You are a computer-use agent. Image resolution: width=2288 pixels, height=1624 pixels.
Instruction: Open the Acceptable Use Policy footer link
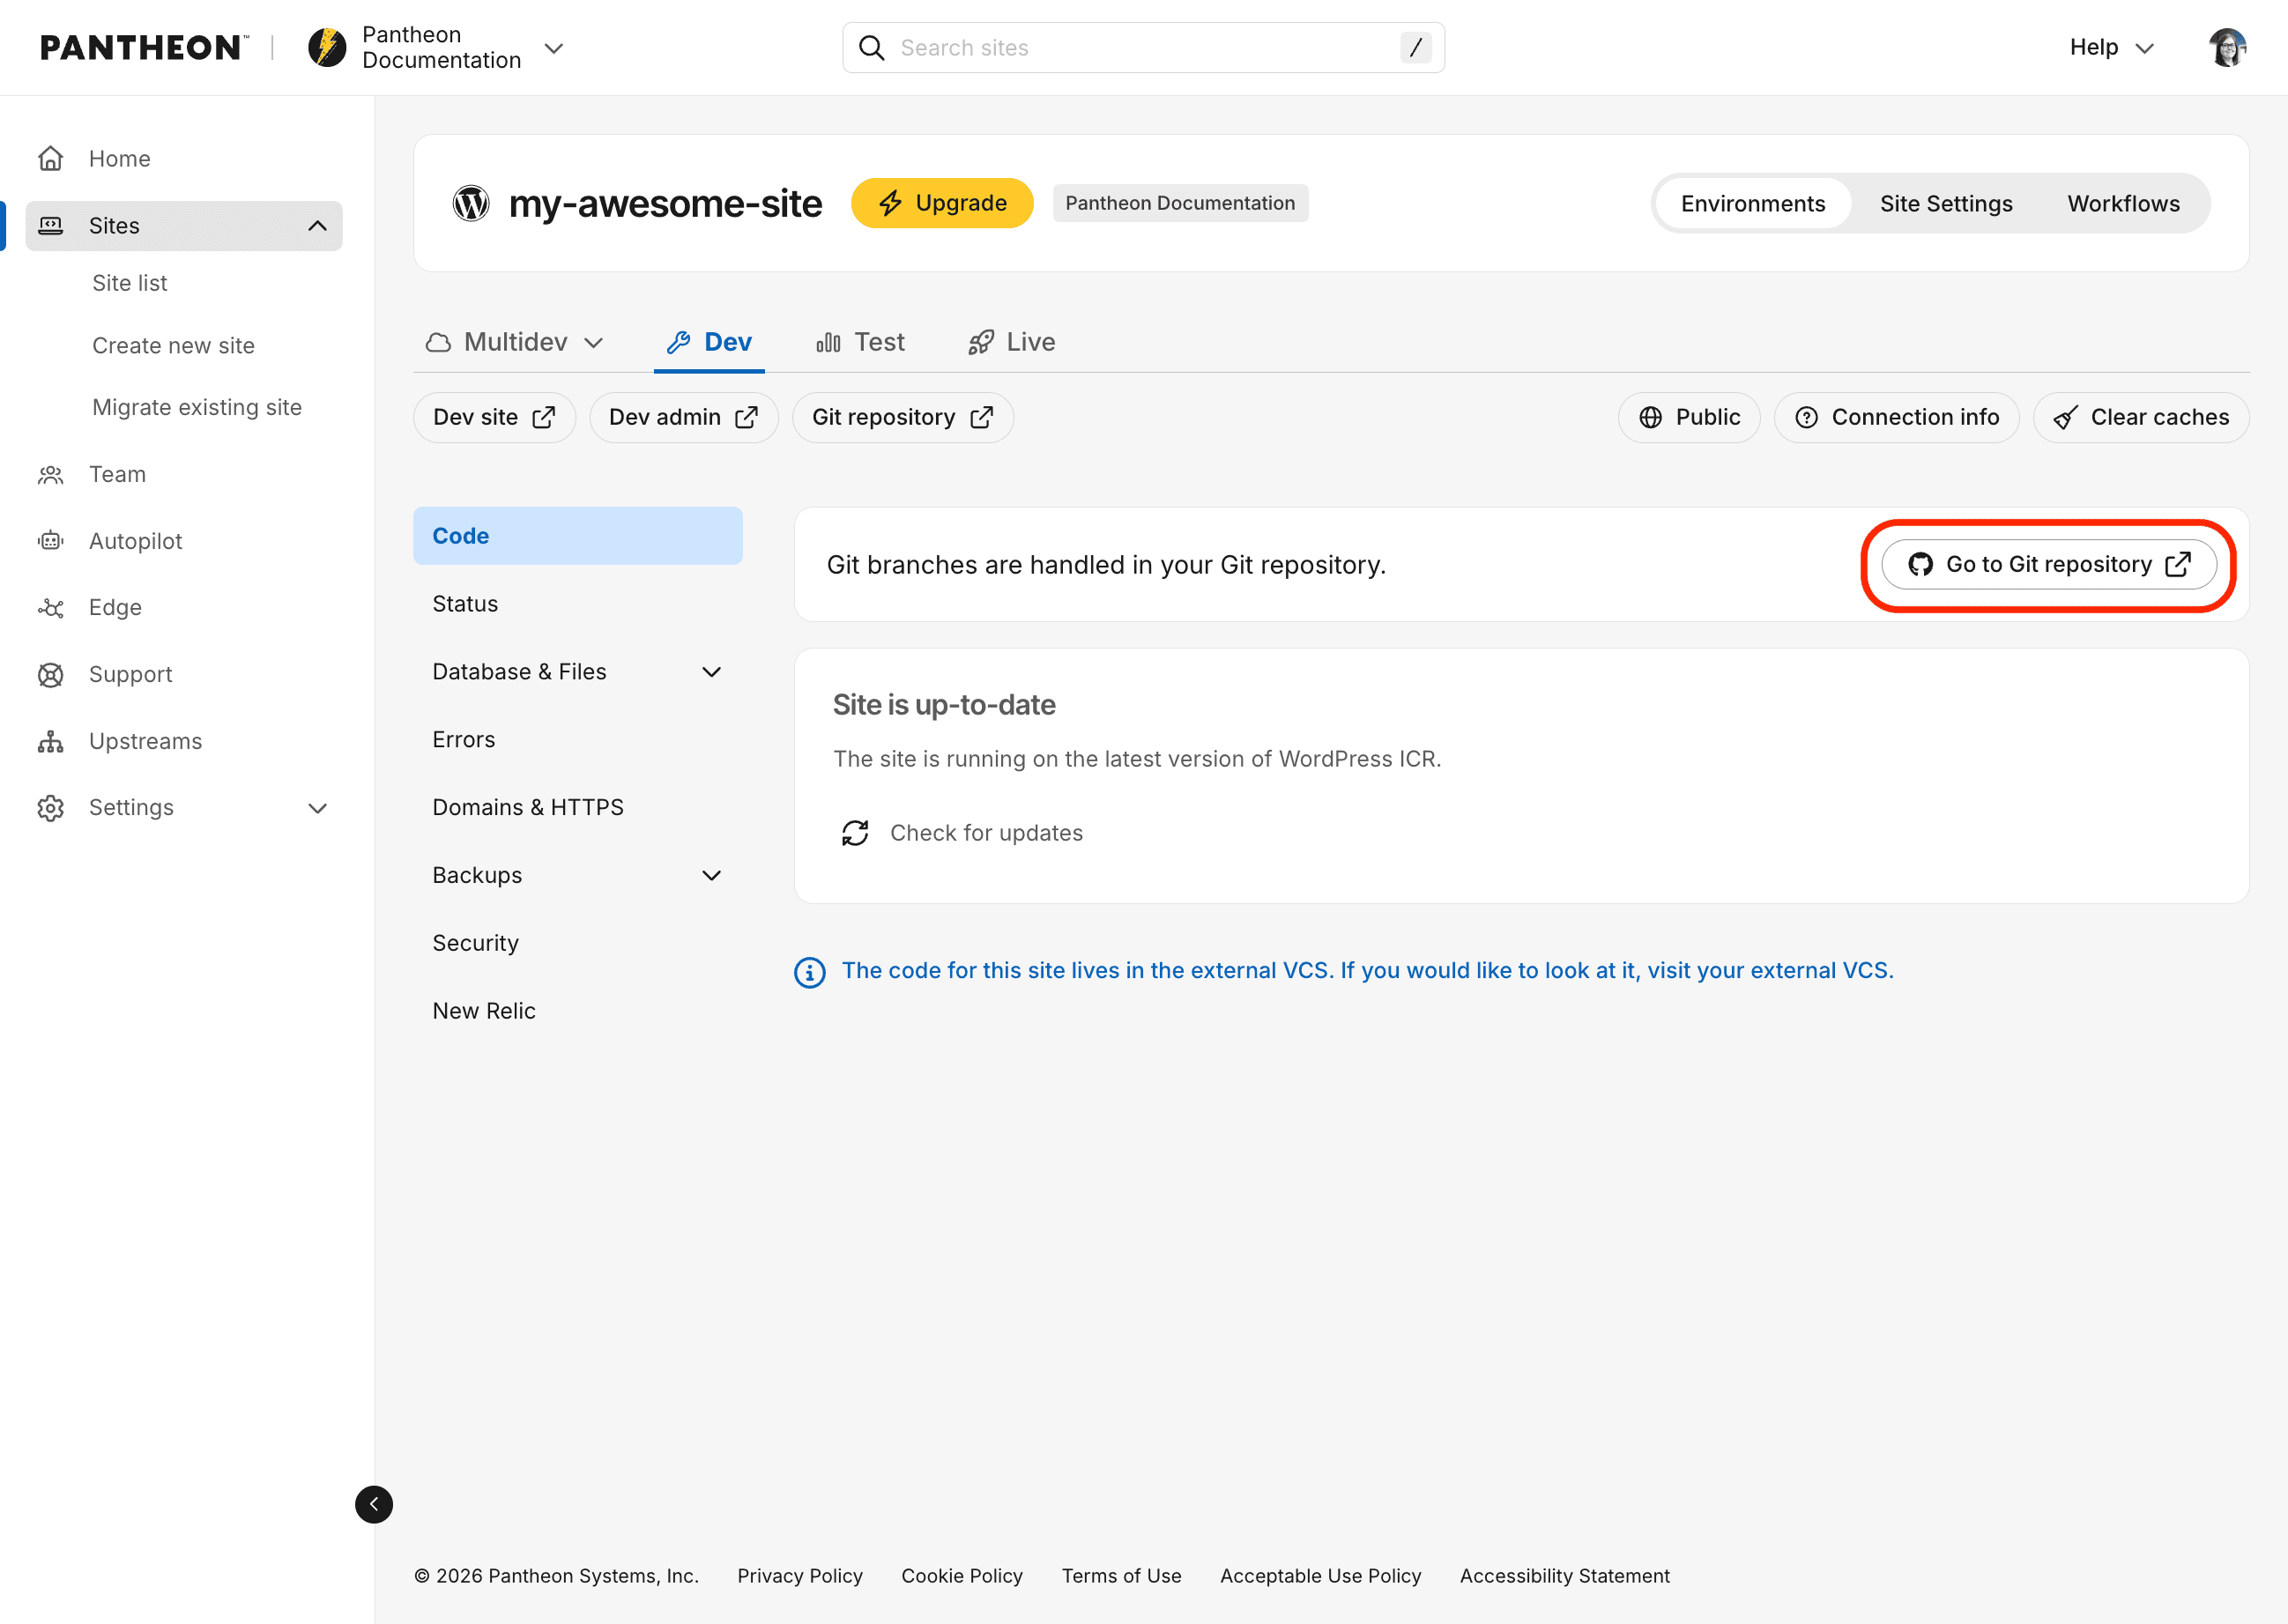point(1321,1576)
